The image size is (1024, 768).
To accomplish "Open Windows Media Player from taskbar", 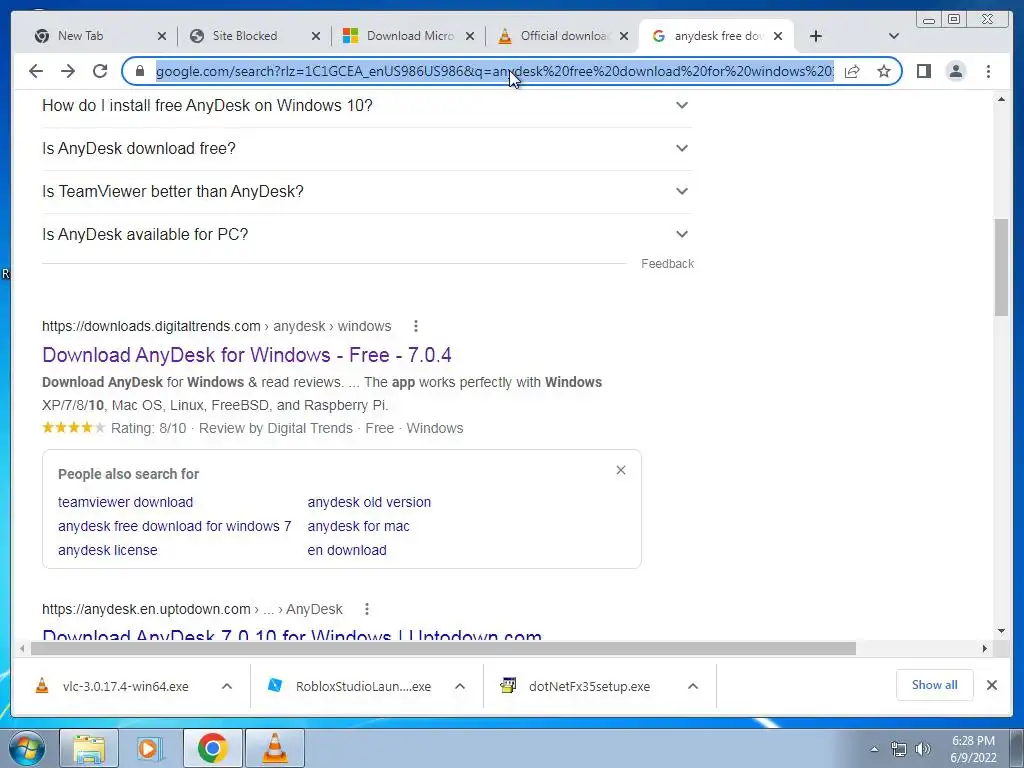I will pyautogui.click(x=150, y=748).
